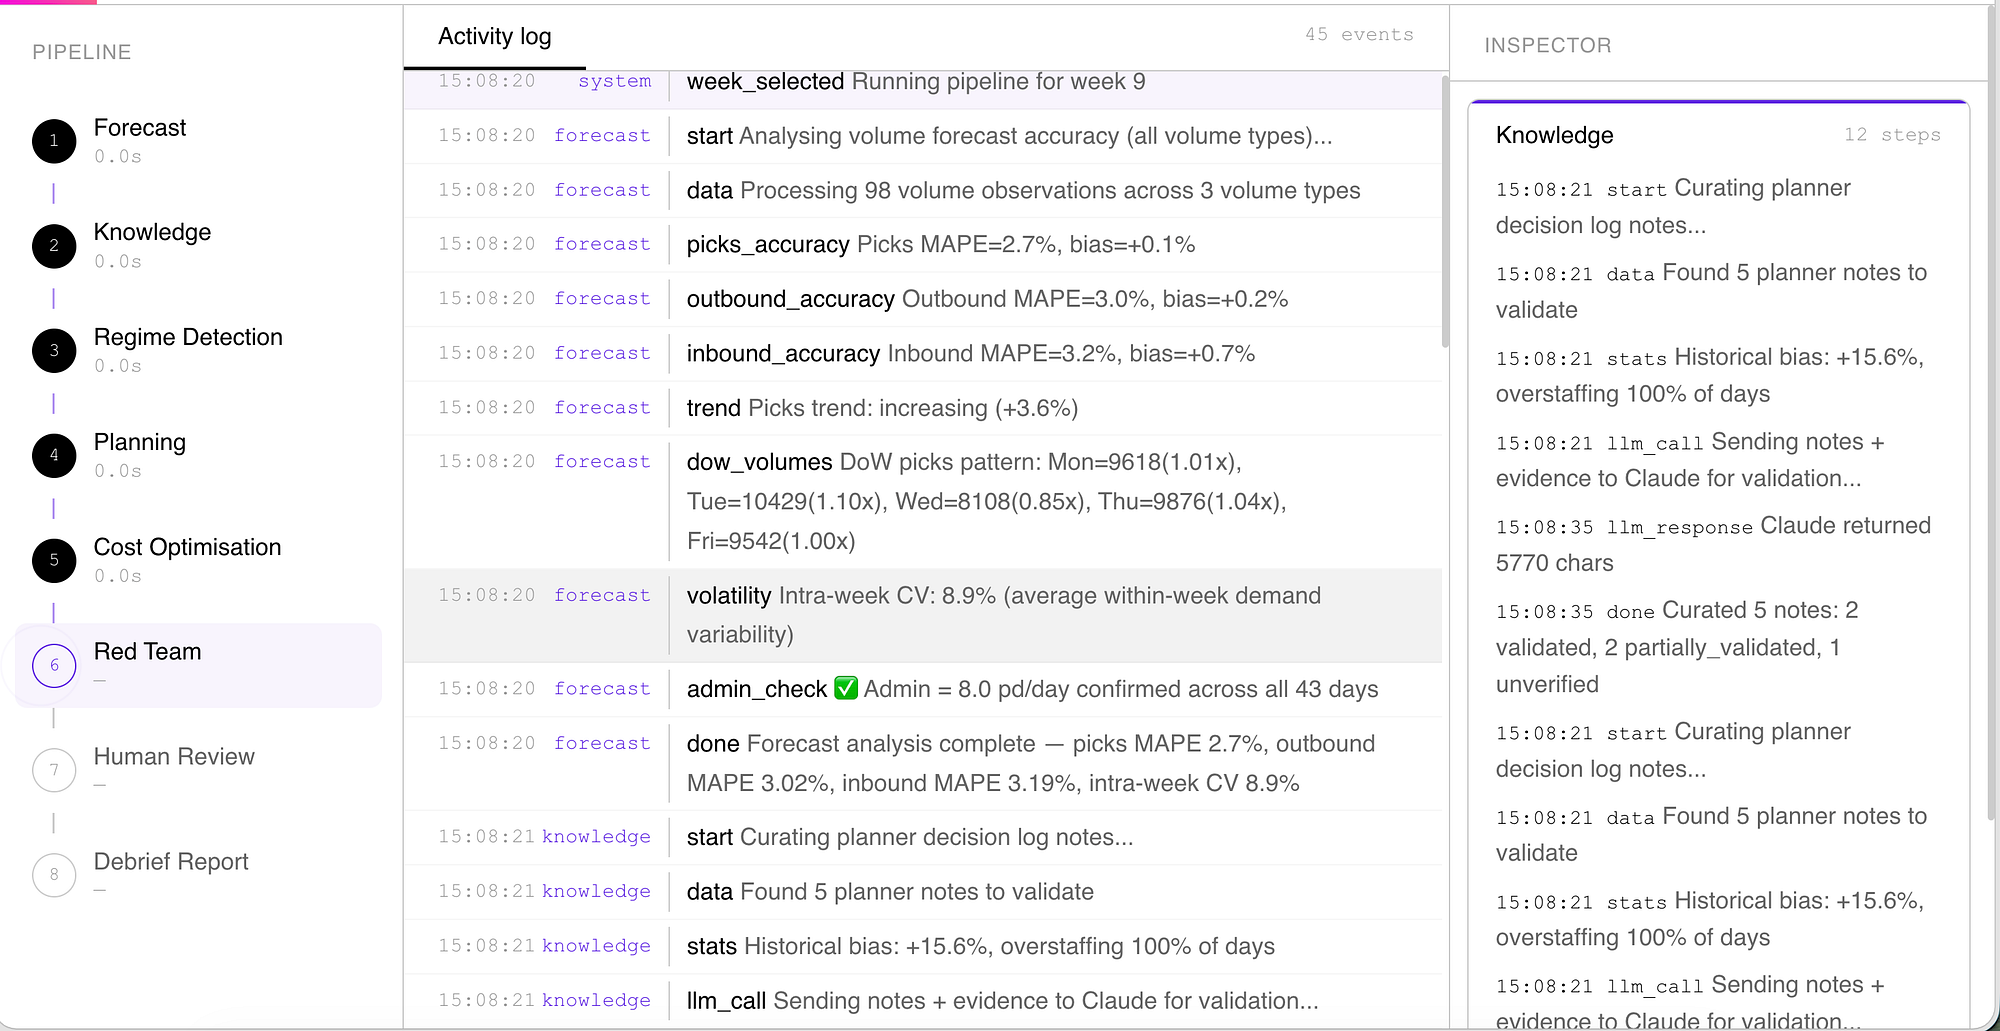Open the Knowledge pipeline stage
Viewport: 2000px width, 1031px height.
[198, 246]
